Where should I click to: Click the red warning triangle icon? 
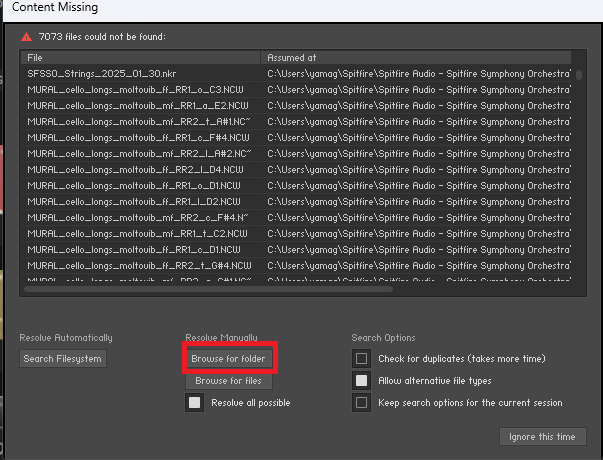tap(25, 36)
